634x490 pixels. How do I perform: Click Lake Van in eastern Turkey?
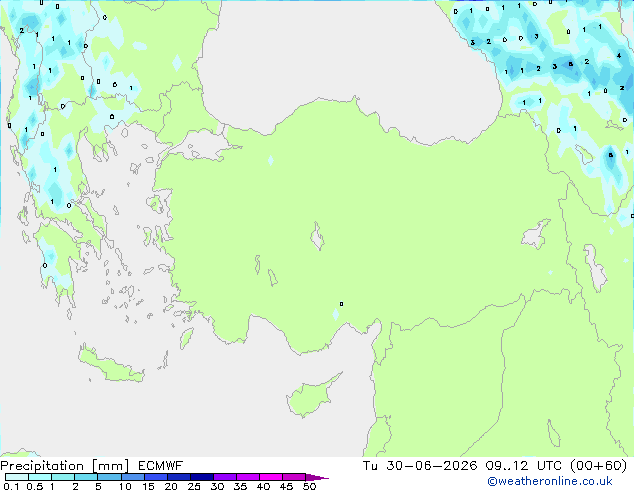pyautogui.click(x=536, y=234)
